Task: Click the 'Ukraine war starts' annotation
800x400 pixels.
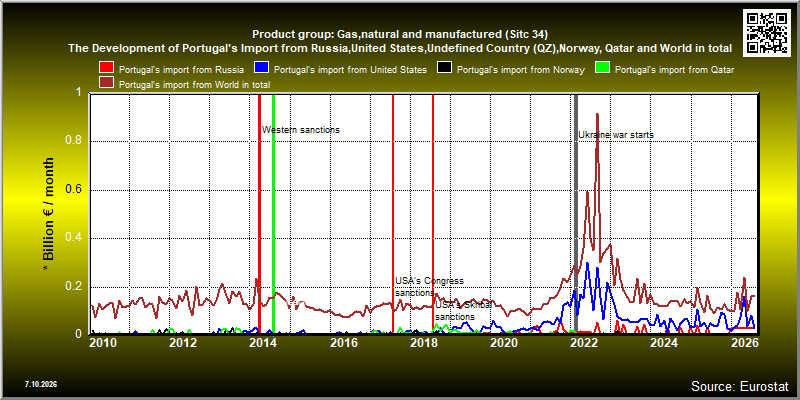Action: [x=616, y=135]
